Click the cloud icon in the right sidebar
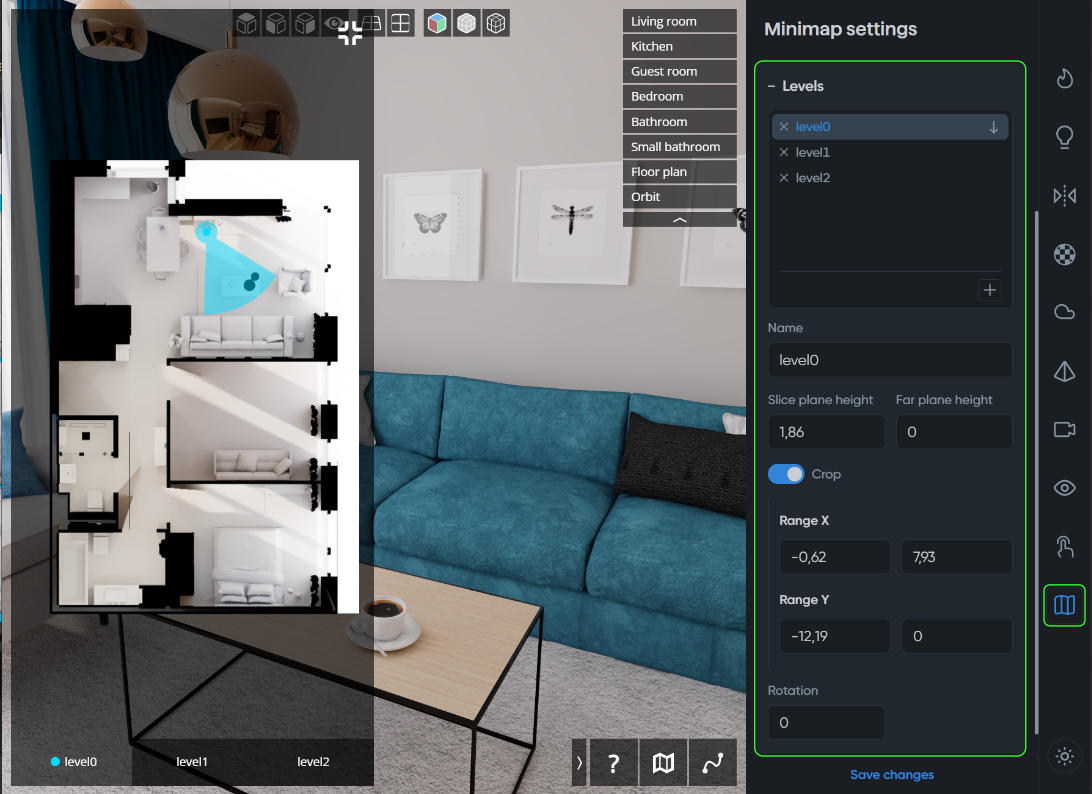1092x794 pixels. [1064, 312]
